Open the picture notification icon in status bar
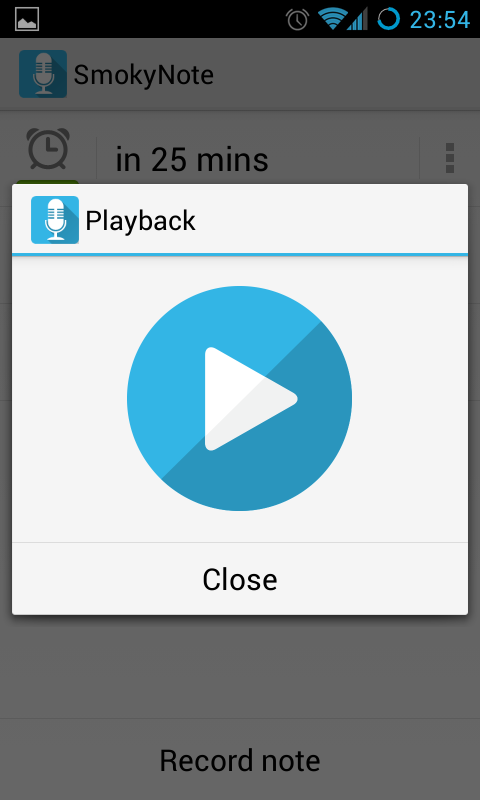The width and height of the screenshot is (480, 800). point(27,19)
